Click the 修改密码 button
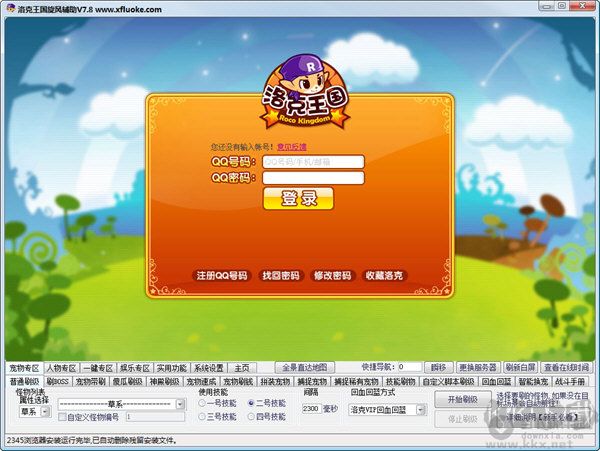 pos(333,275)
